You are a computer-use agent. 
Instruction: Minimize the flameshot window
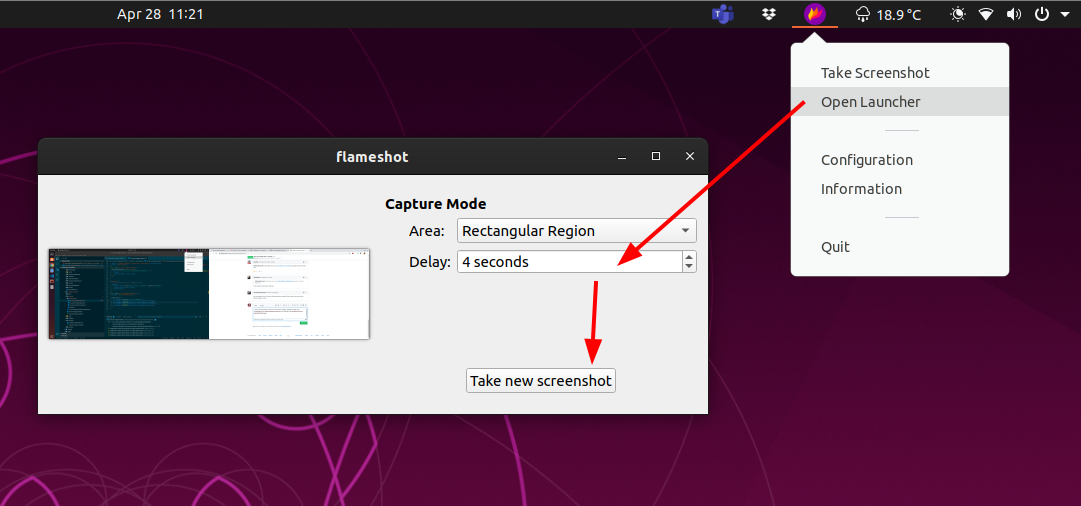pos(622,156)
